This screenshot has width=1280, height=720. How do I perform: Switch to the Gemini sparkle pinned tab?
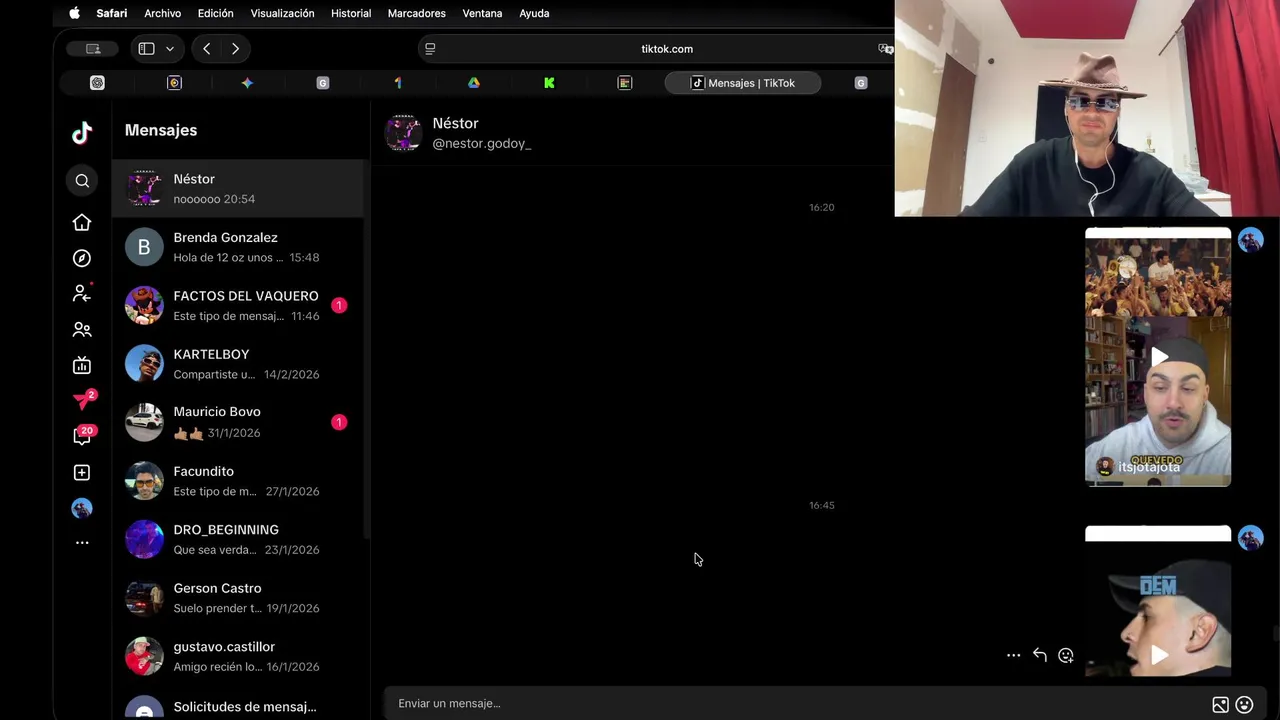click(x=247, y=83)
